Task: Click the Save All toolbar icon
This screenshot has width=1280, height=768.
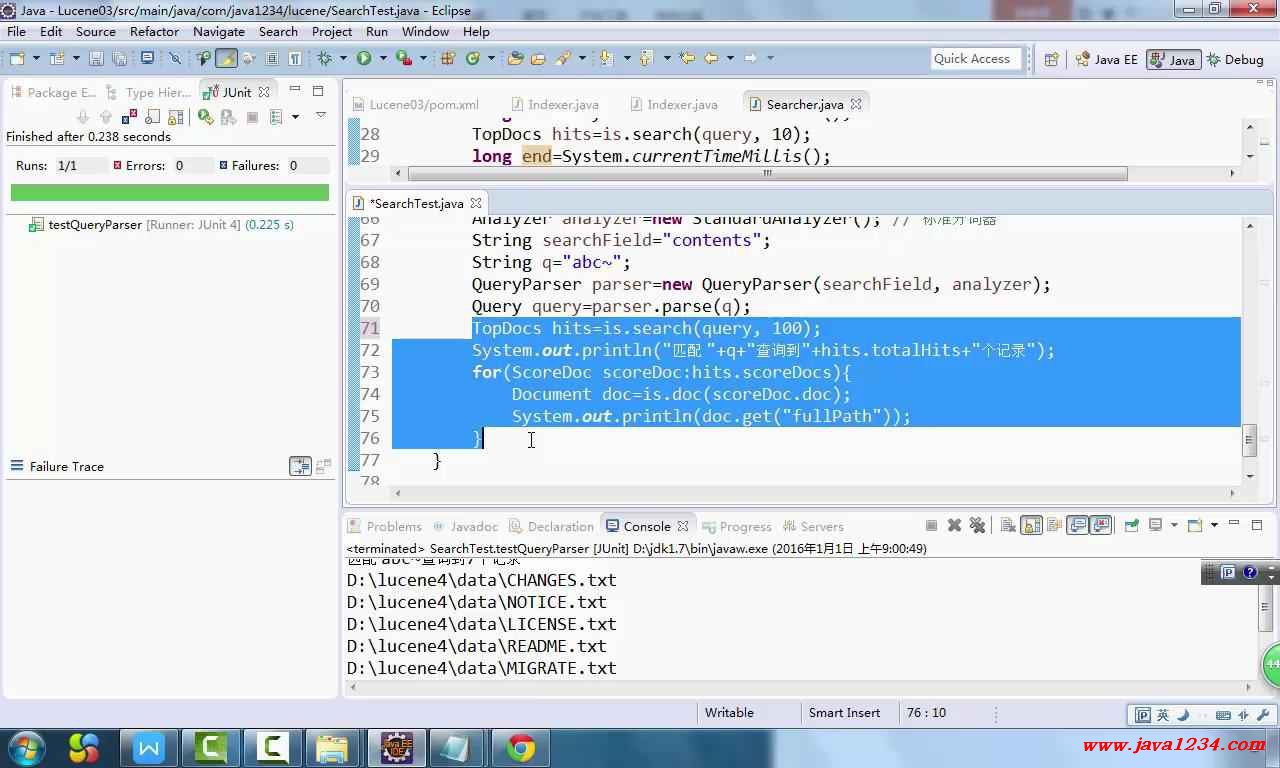Action: 119,58
